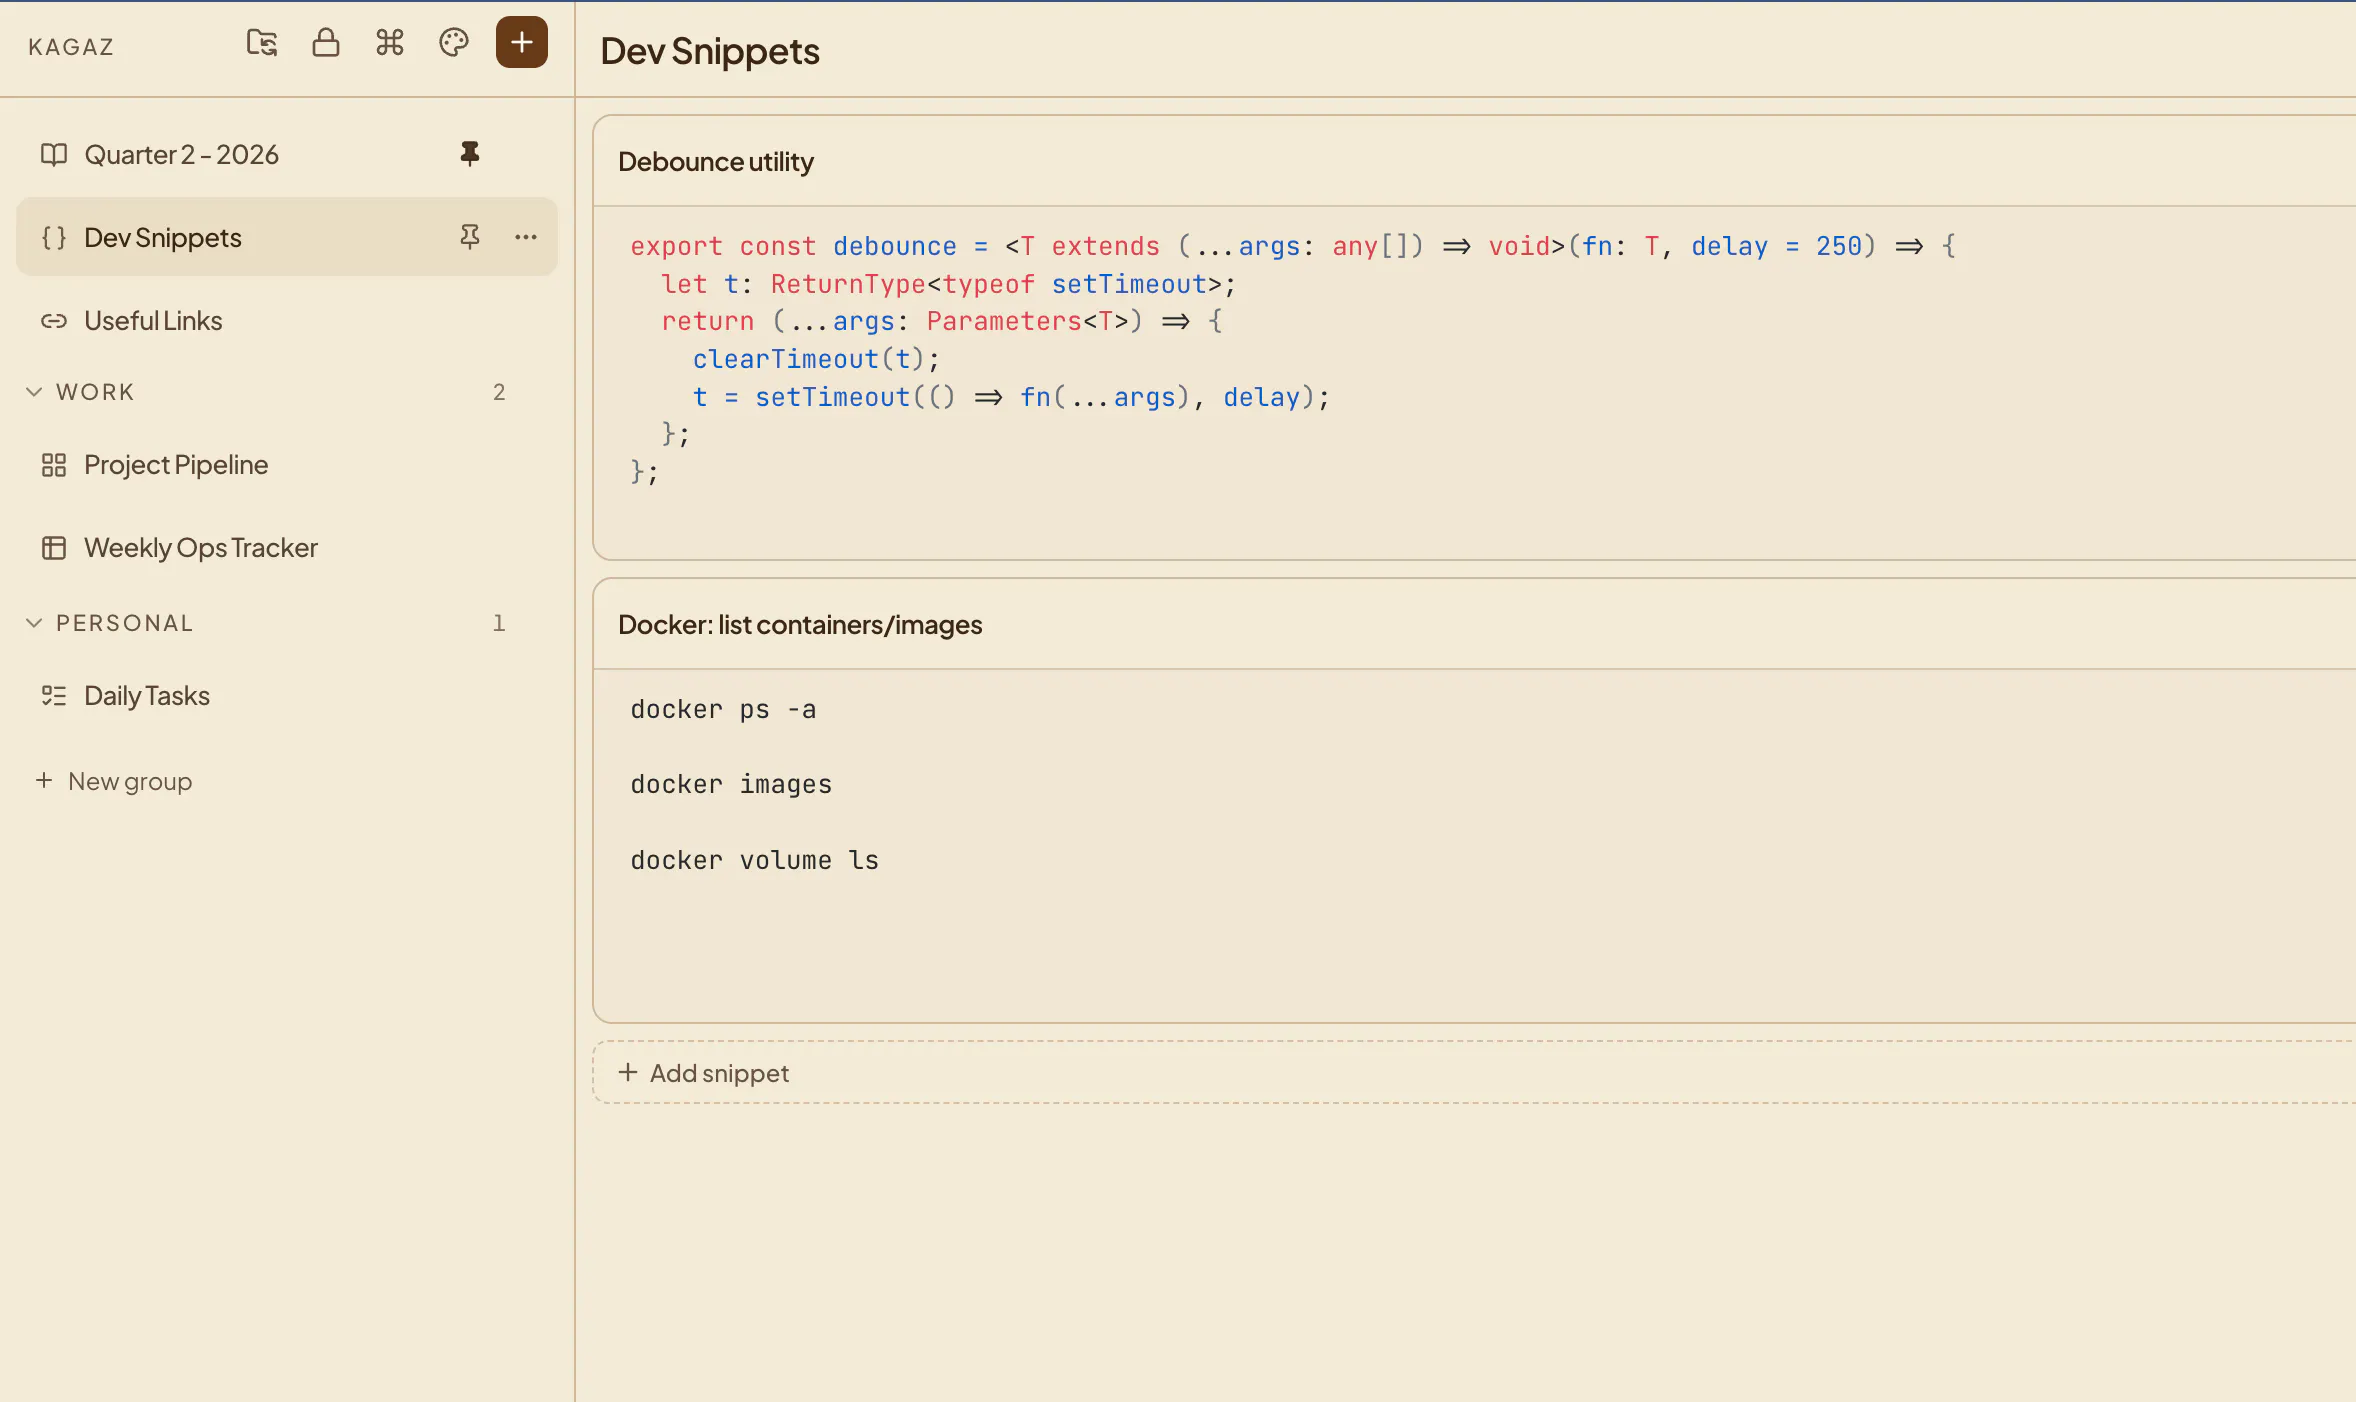
Task: Open Daily Tasks page
Action: click(x=287, y=696)
